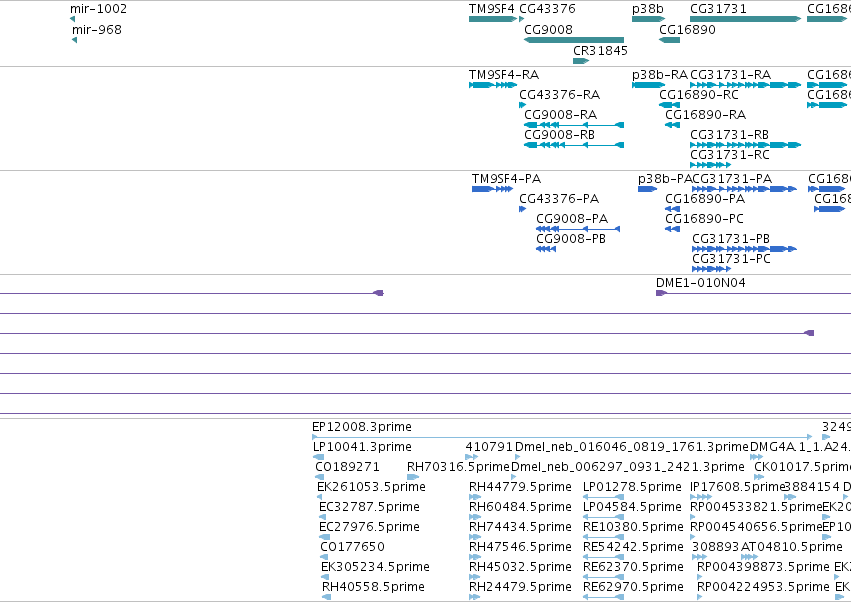Screen dimensions: 851x602
Task: Select the LP01278.5prime EST label
Action: click(x=632, y=486)
